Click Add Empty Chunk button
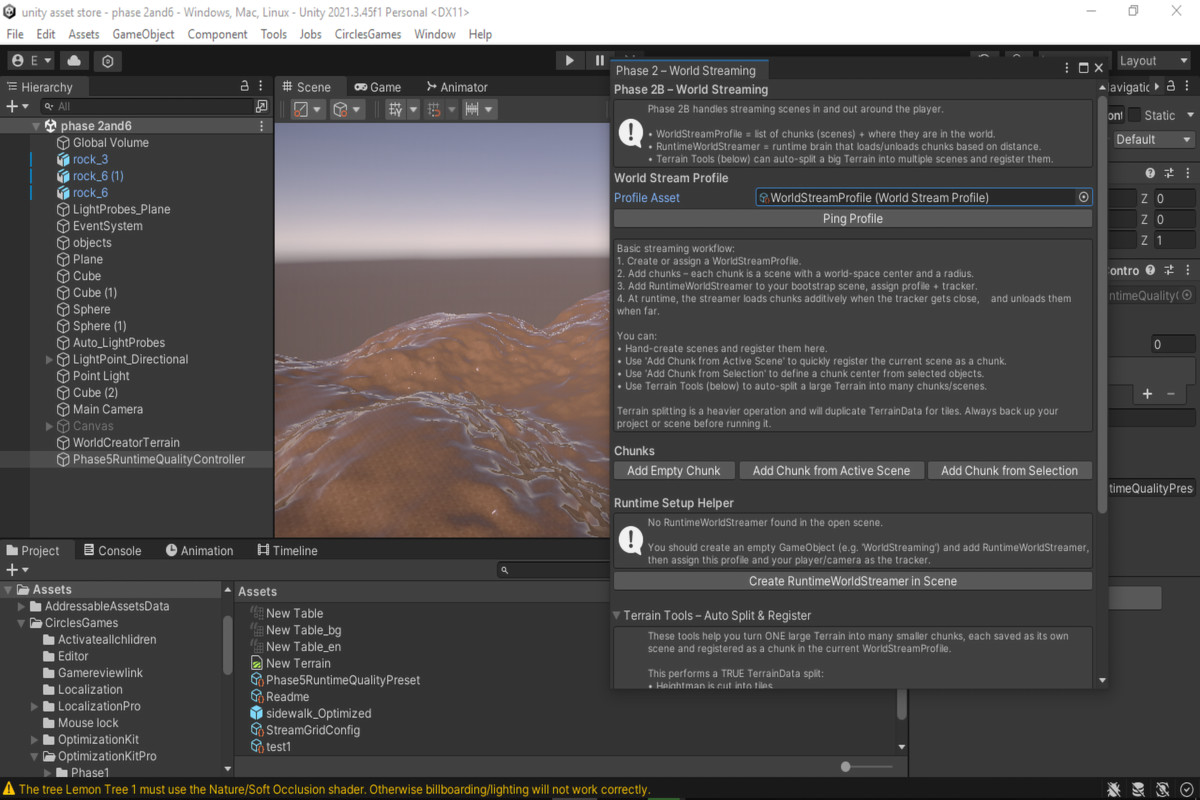 [674, 470]
